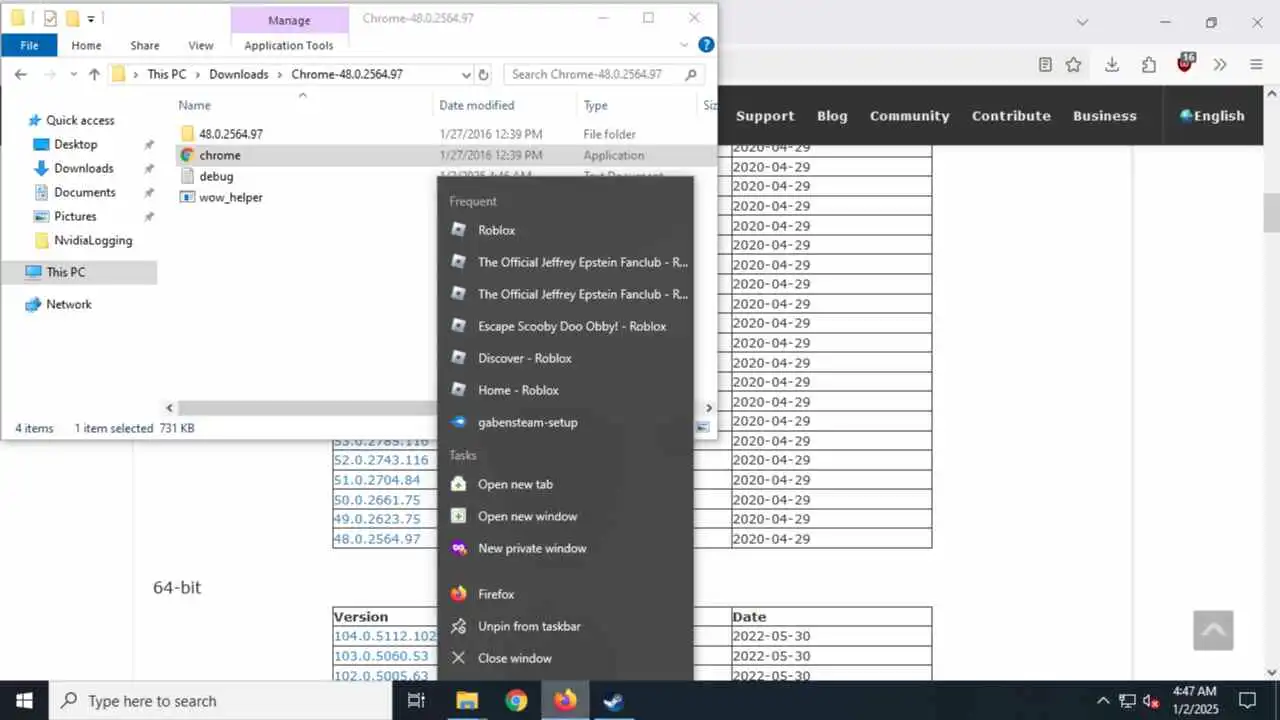The width and height of the screenshot is (1280, 720).
Task: Click the Firefox taskbar icon
Action: 565,701
